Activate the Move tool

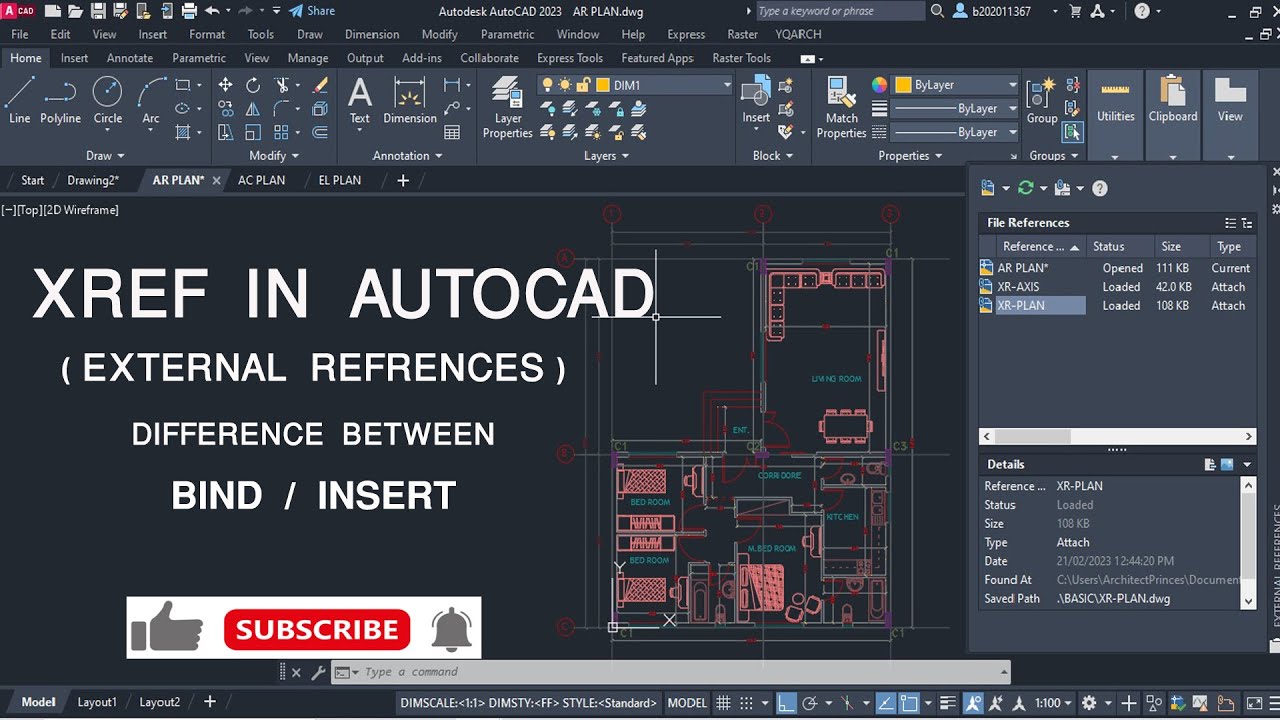click(x=225, y=85)
